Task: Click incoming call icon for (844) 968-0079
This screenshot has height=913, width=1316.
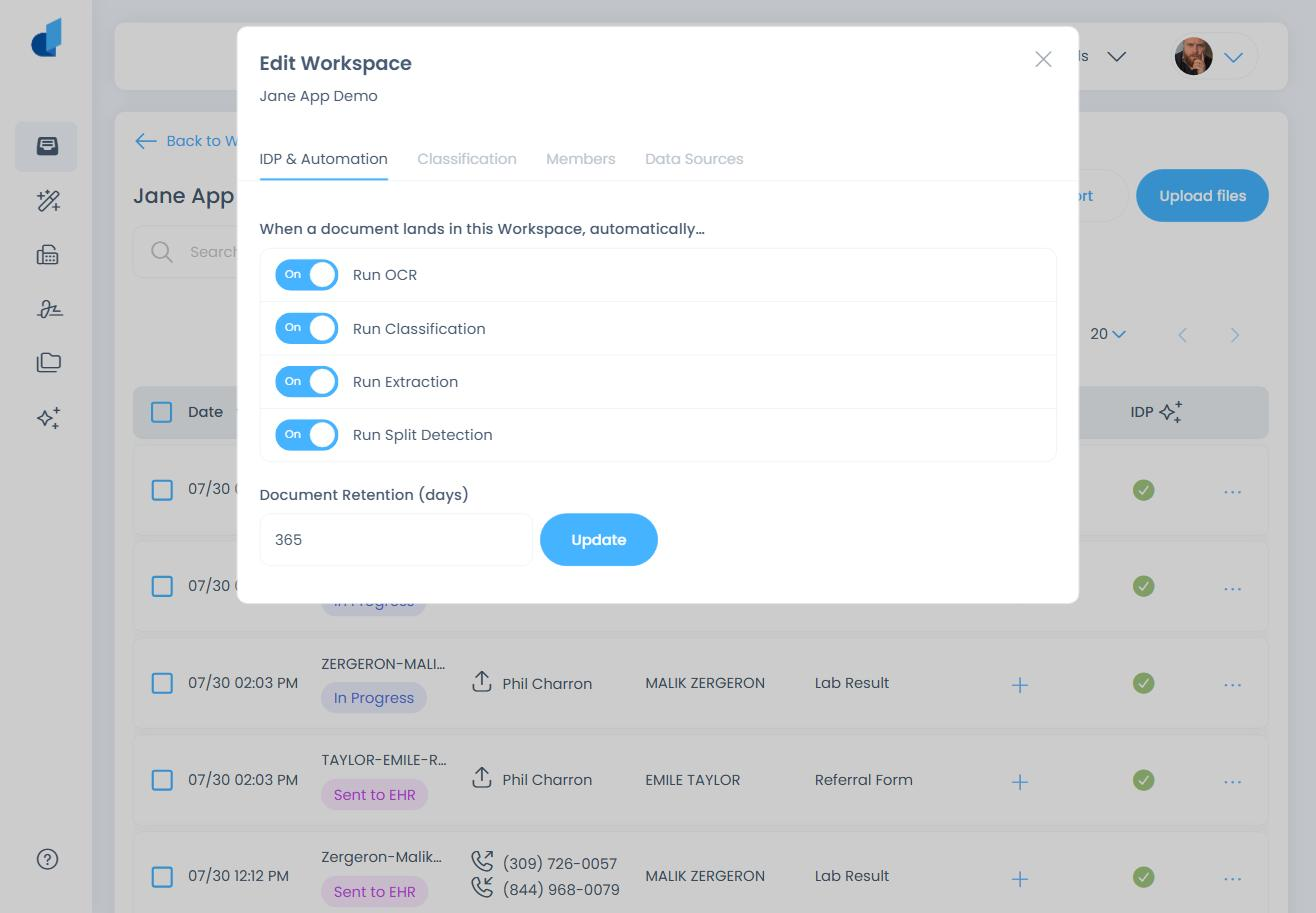Action: tap(482, 887)
